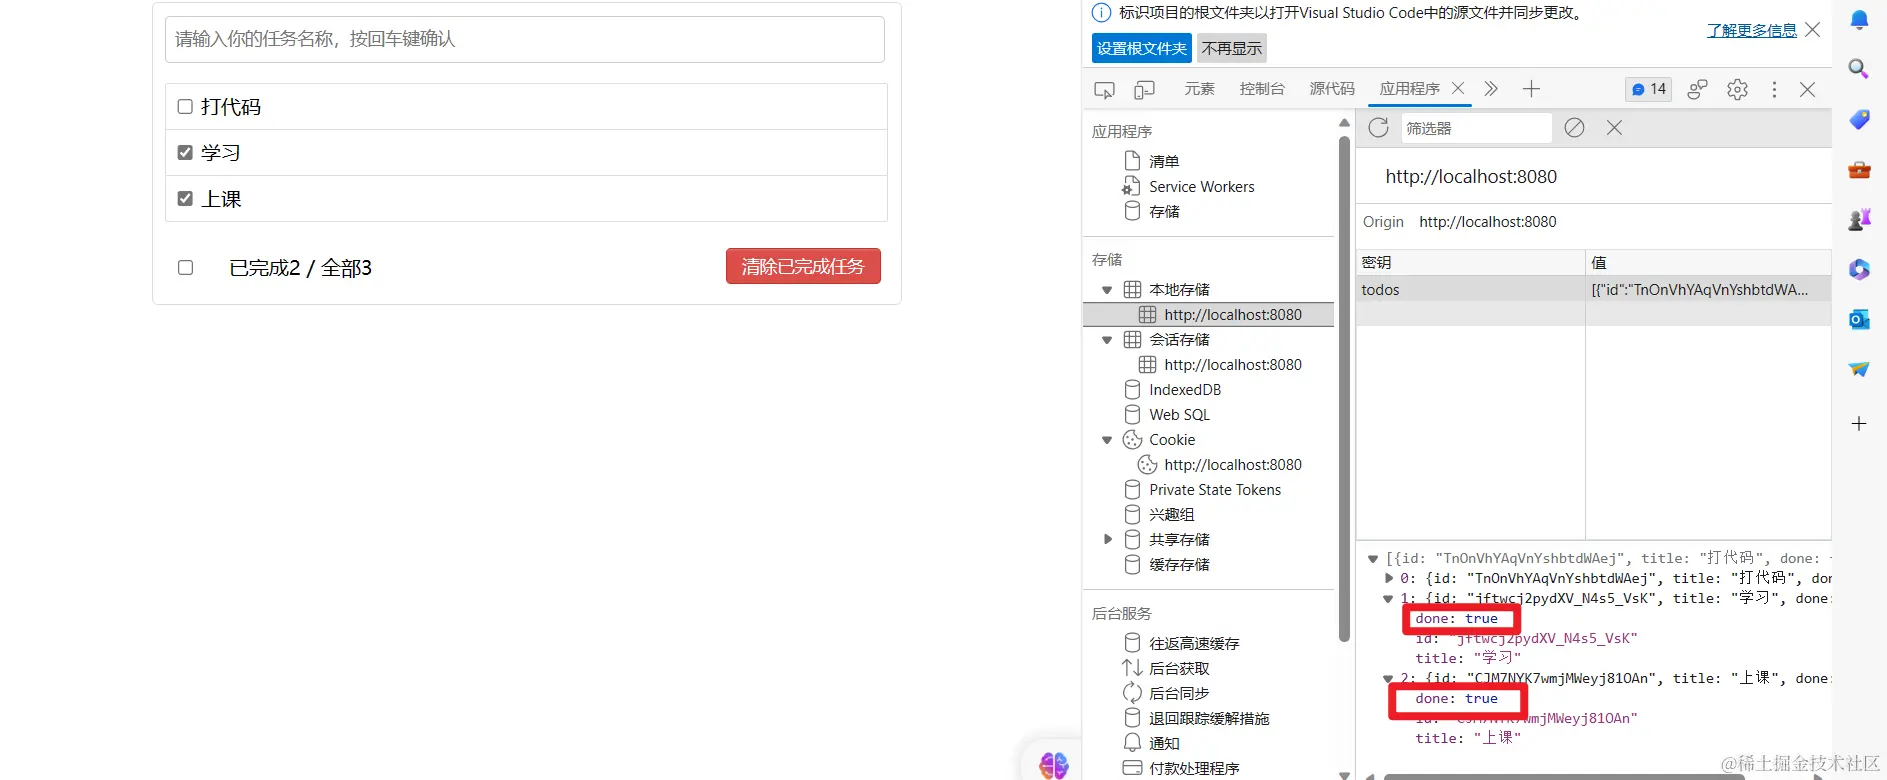Switch to the 元素 tab
The image size is (1887, 780).
click(1199, 89)
